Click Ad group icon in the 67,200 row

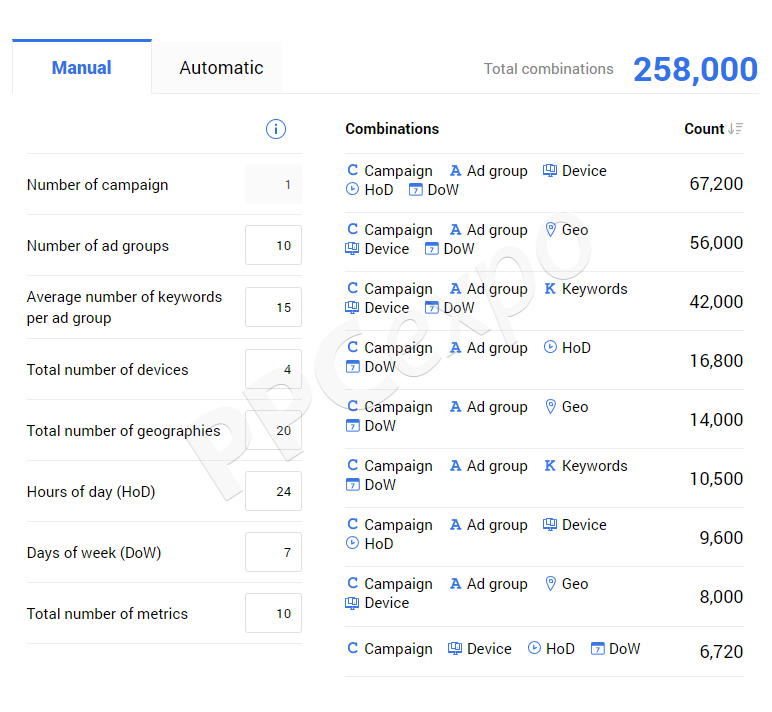click(x=455, y=170)
